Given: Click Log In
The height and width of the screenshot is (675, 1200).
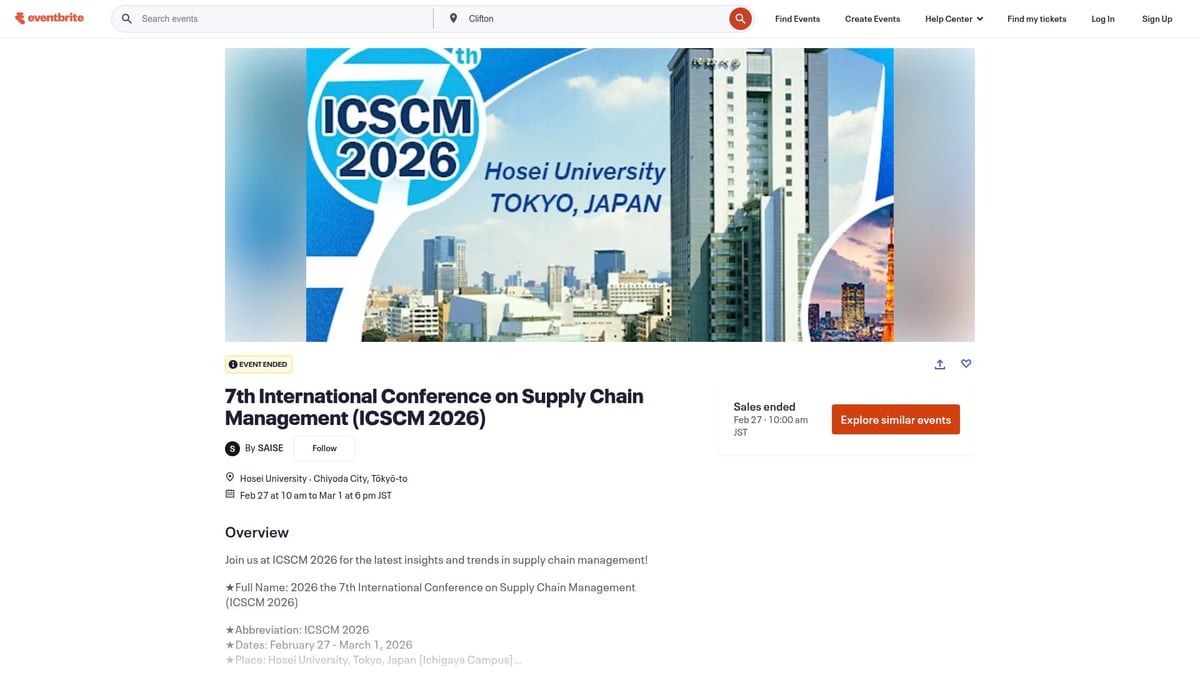Looking at the screenshot, I should 1102,18.
